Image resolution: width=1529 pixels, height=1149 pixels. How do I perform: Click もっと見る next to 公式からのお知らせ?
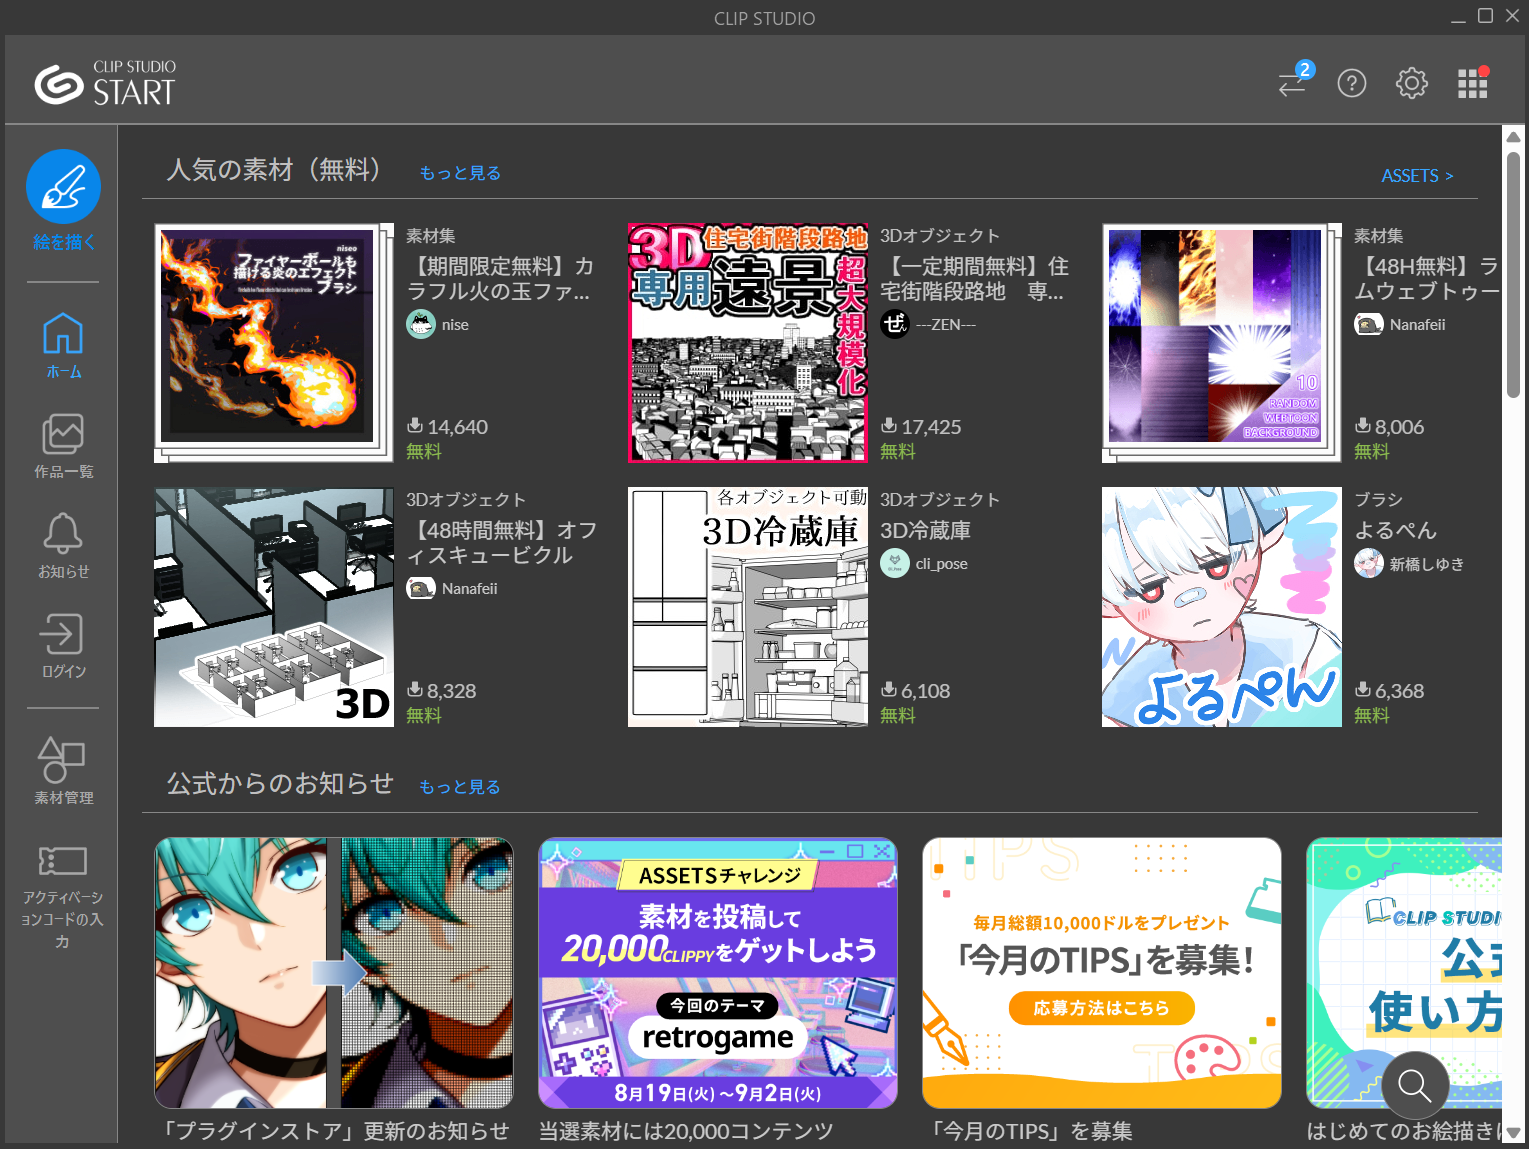click(460, 787)
